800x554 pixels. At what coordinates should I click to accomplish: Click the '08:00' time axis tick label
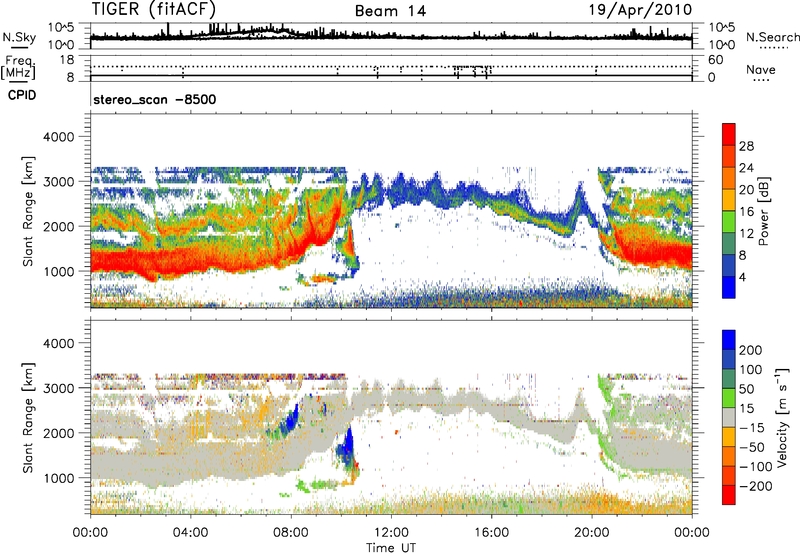291,533
